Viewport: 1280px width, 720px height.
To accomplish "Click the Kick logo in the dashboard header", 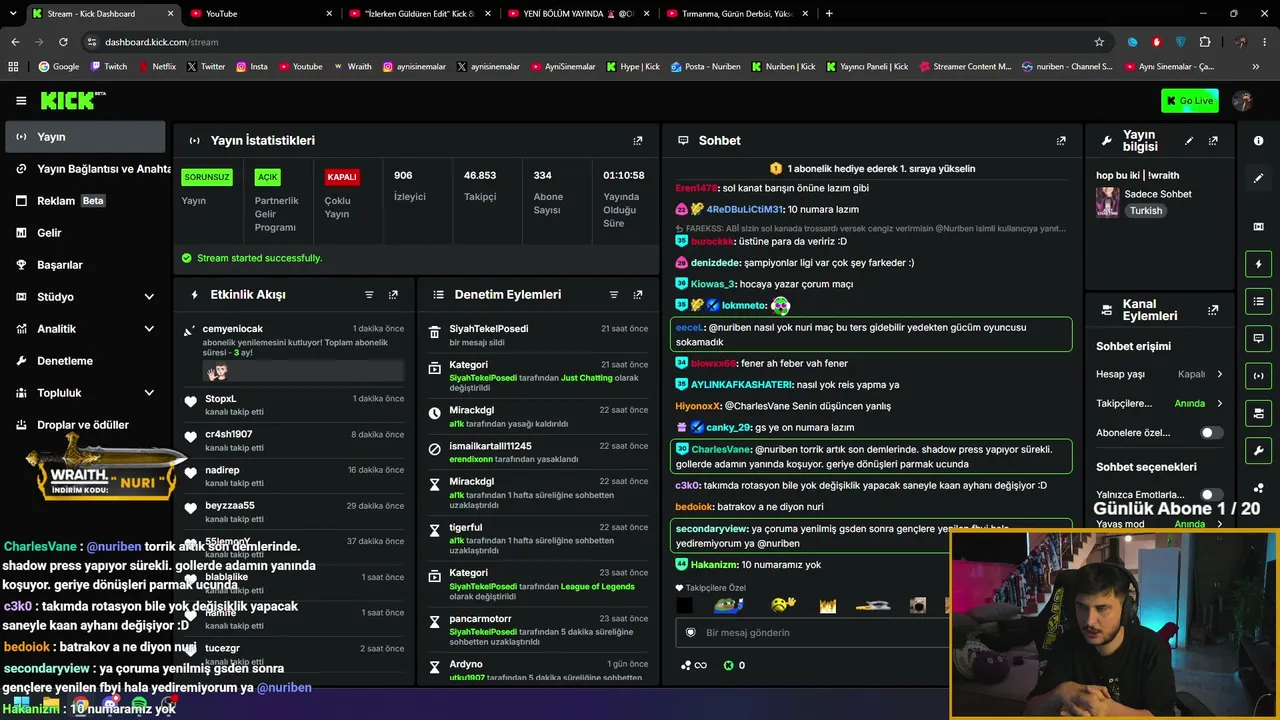I will (73, 100).
